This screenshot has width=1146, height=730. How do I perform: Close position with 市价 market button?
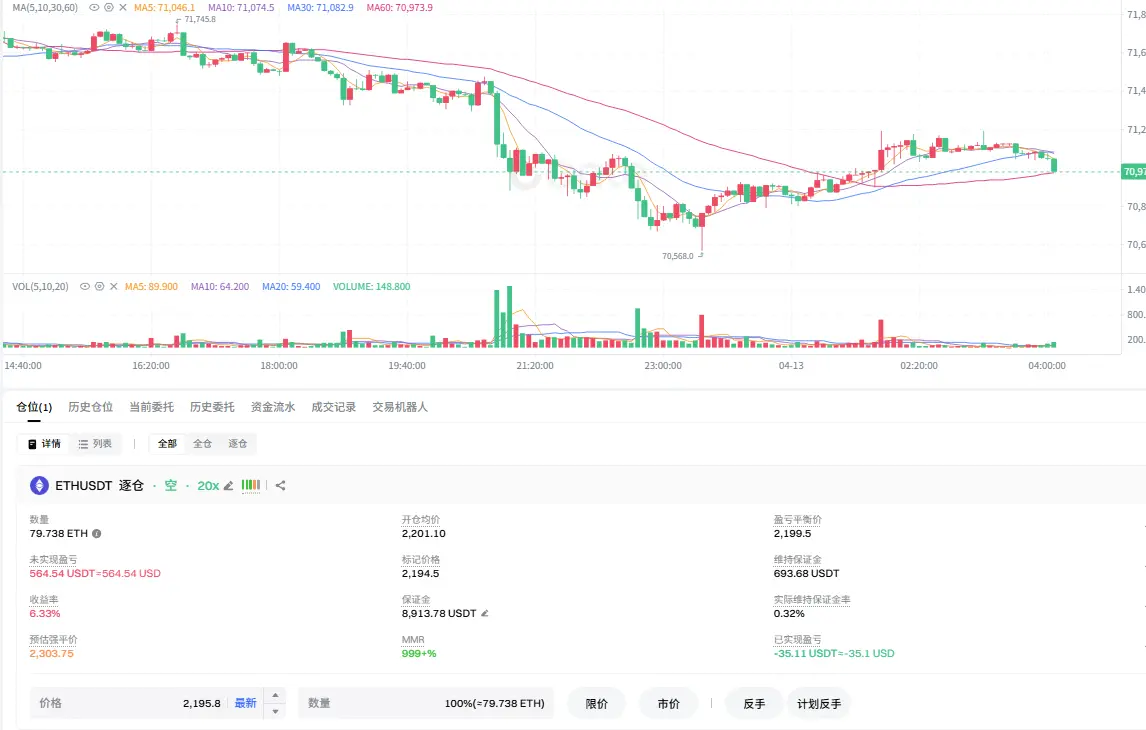coord(668,704)
